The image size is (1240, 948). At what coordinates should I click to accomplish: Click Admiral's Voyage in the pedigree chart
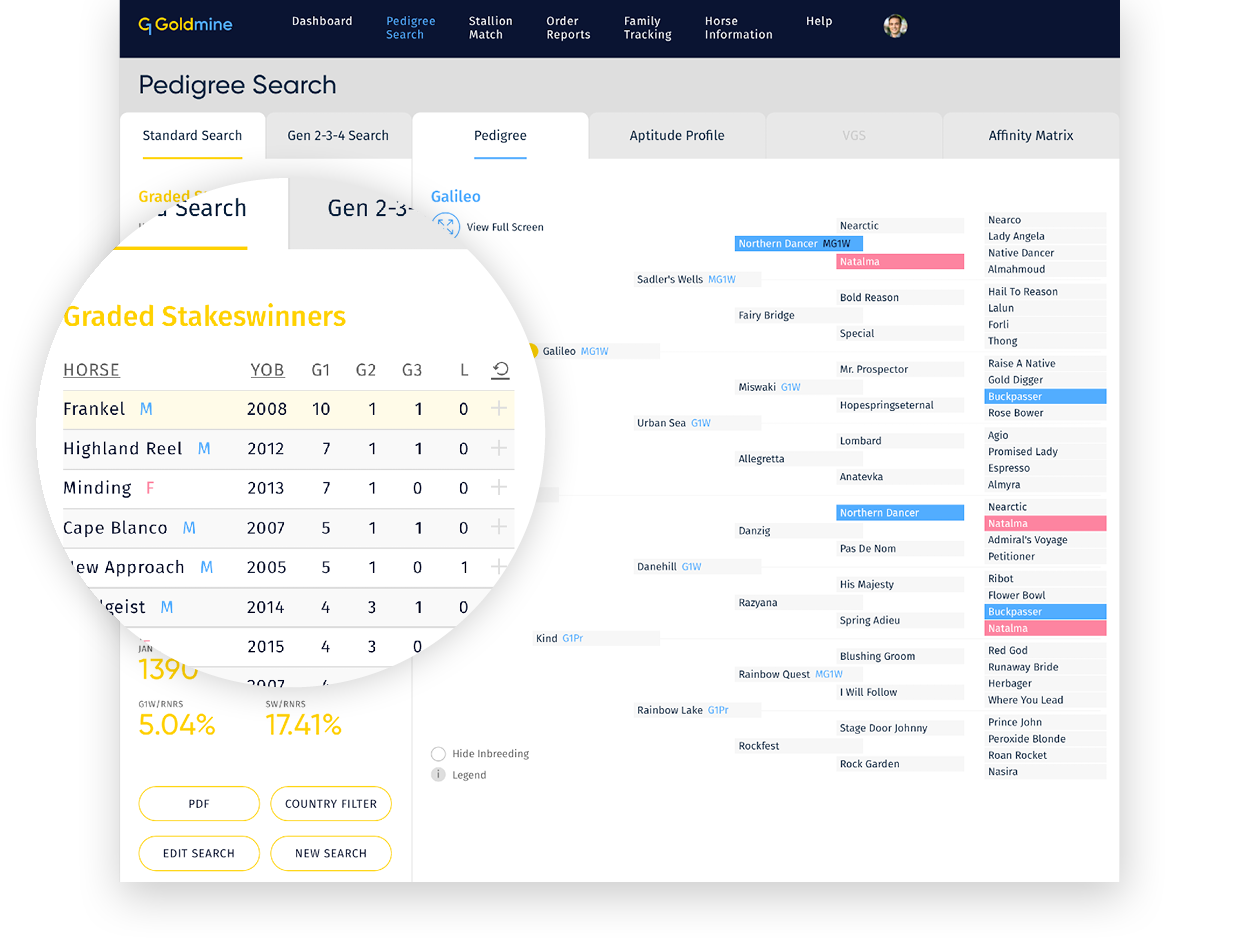click(1045, 540)
